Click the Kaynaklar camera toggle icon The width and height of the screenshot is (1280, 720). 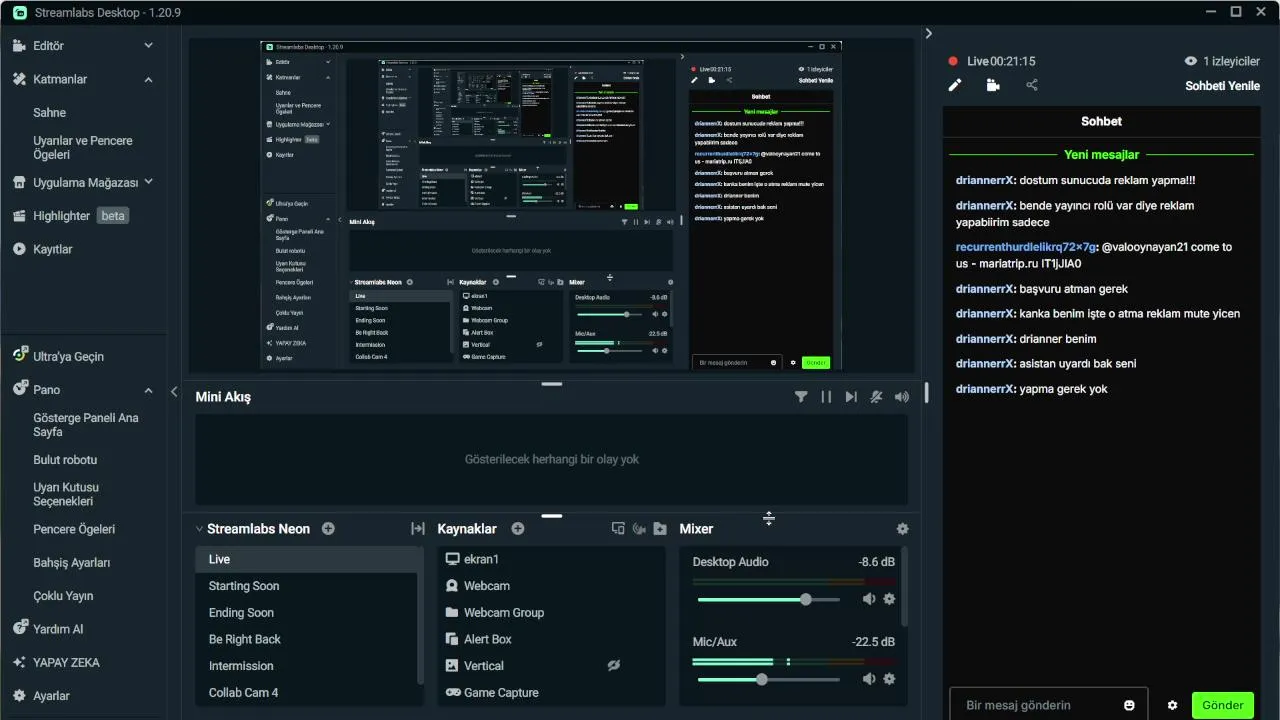pyautogui.click(x=639, y=529)
